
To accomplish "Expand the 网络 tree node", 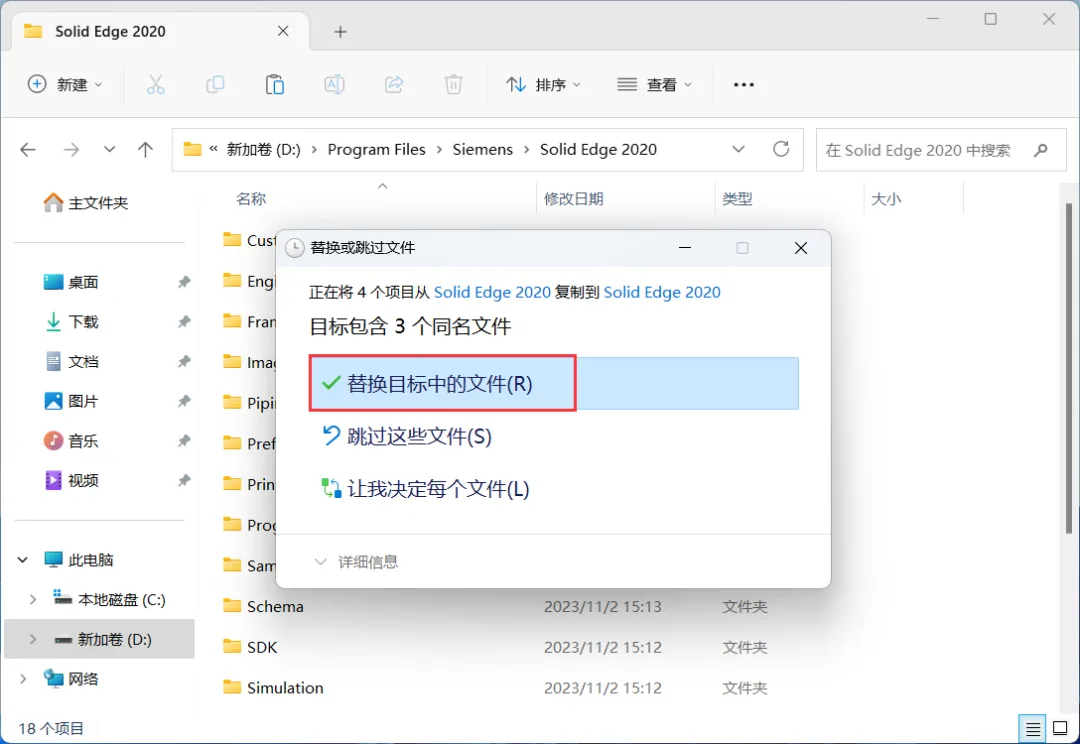I will pos(23,679).
